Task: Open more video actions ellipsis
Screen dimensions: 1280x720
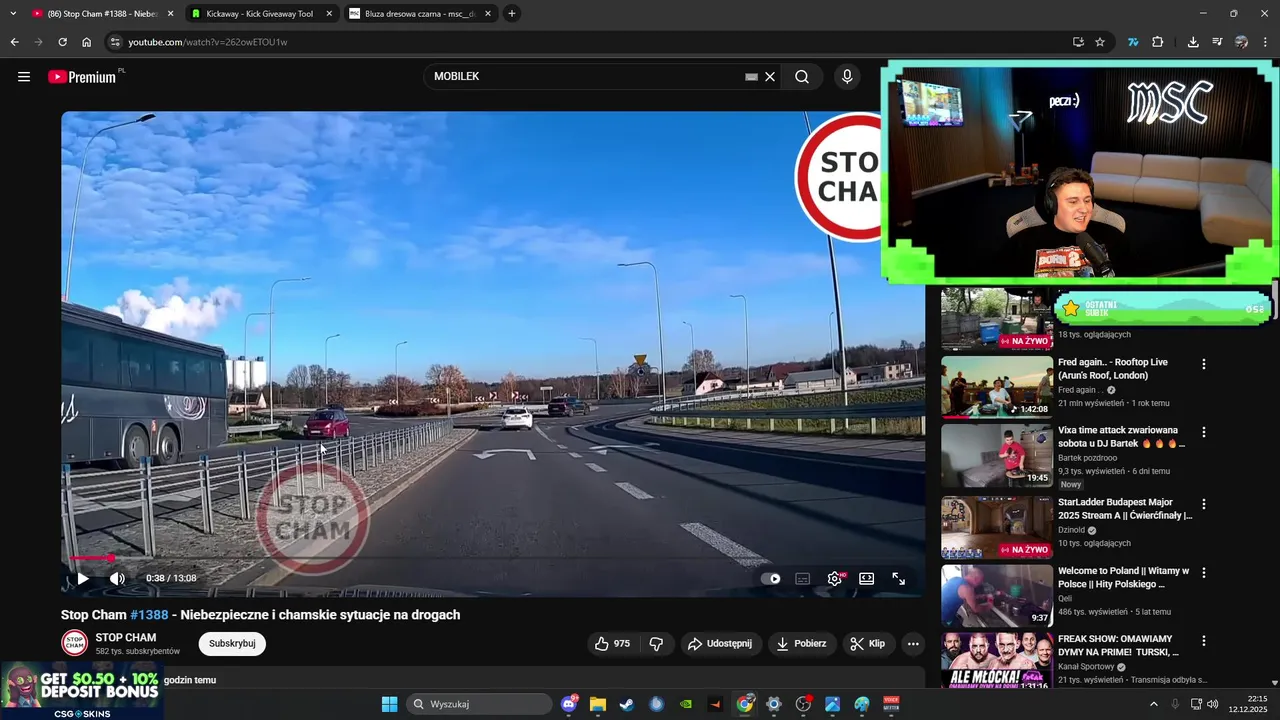Action: (x=913, y=644)
